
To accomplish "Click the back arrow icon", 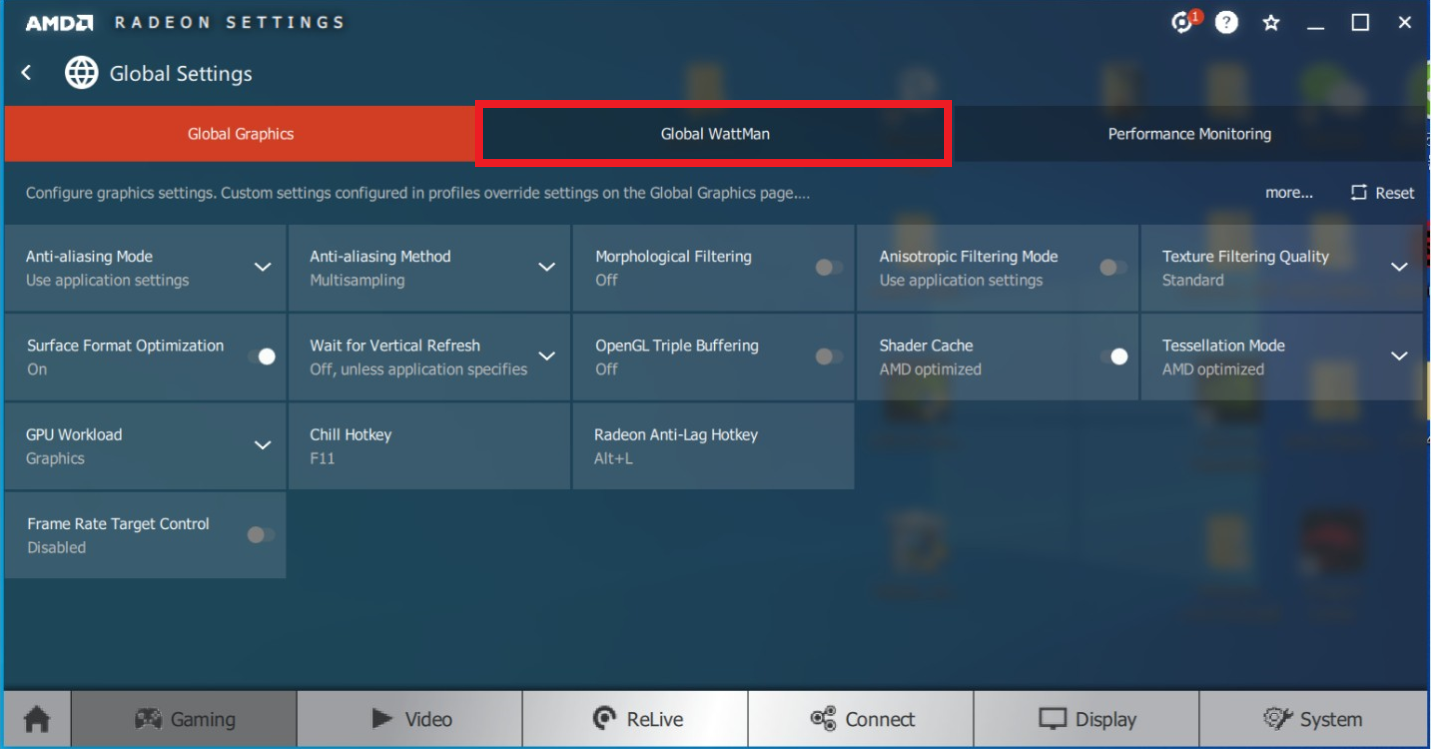I will pos(27,73).
